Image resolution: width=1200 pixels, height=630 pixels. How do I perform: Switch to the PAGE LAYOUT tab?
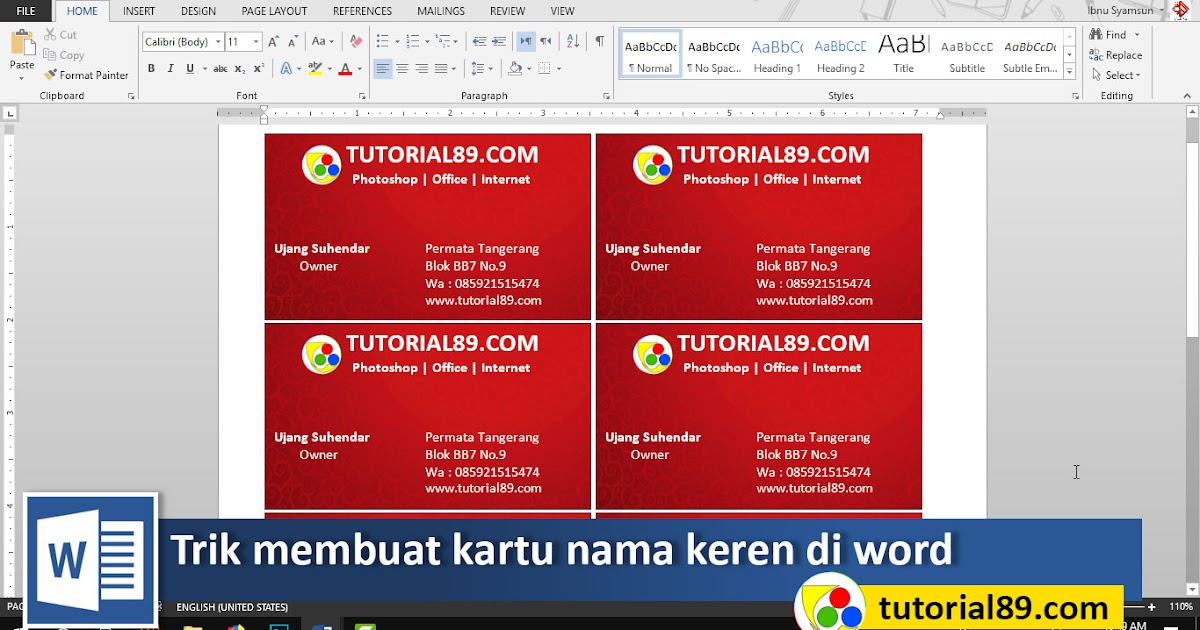274,12
